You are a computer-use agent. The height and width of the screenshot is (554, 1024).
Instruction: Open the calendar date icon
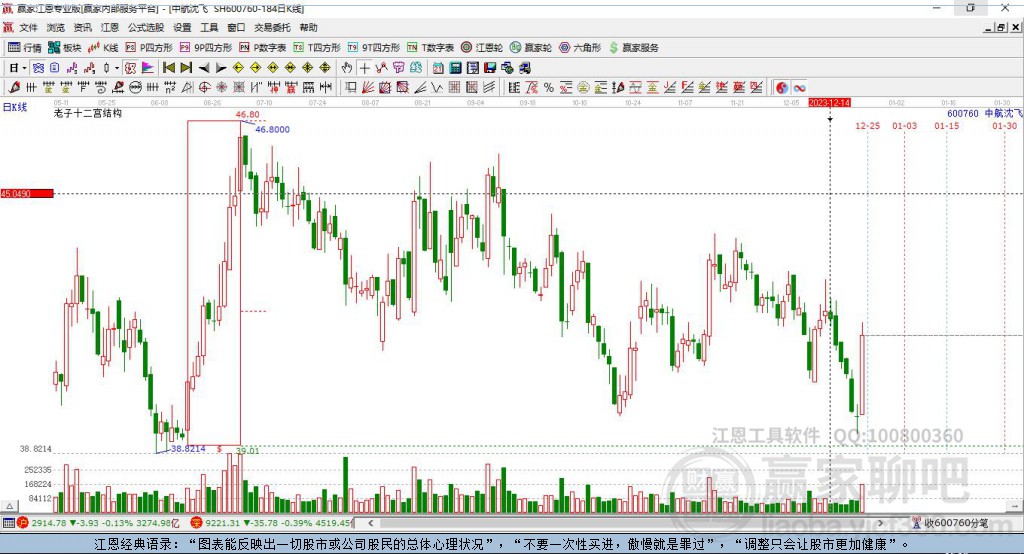pos(438,68)
